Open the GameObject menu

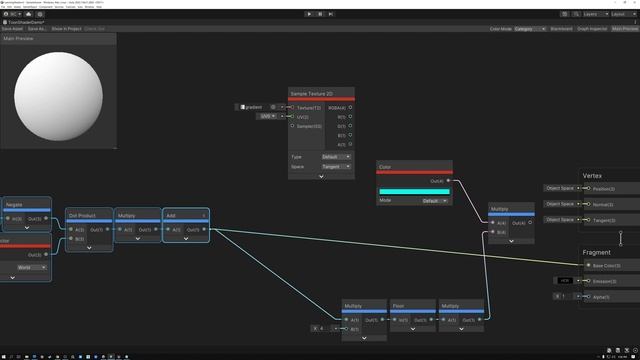coord(30,7)
